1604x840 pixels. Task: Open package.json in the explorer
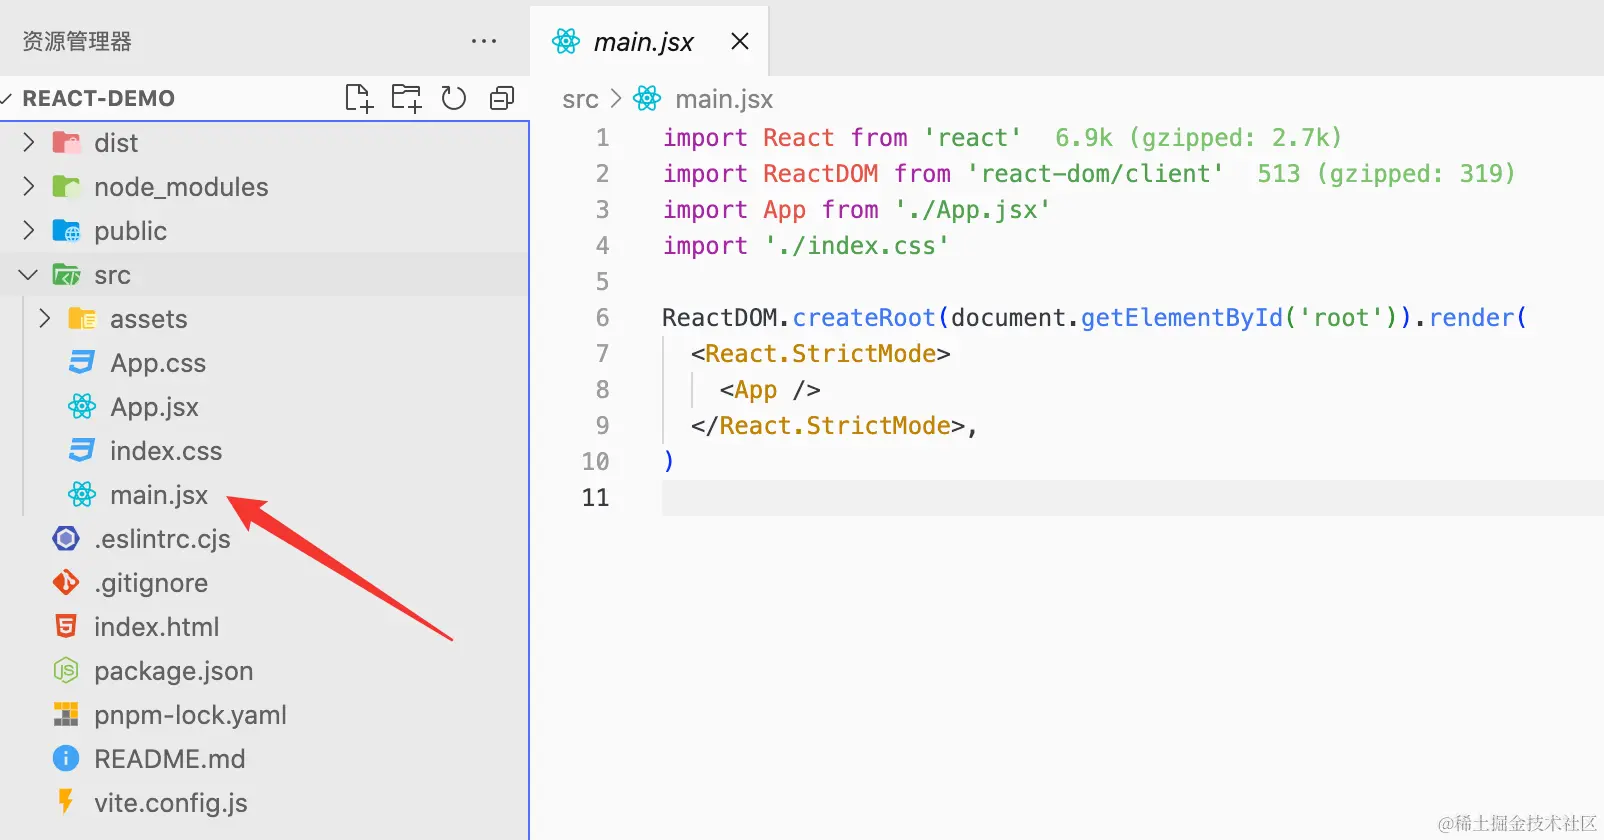(x=173, y=671)
